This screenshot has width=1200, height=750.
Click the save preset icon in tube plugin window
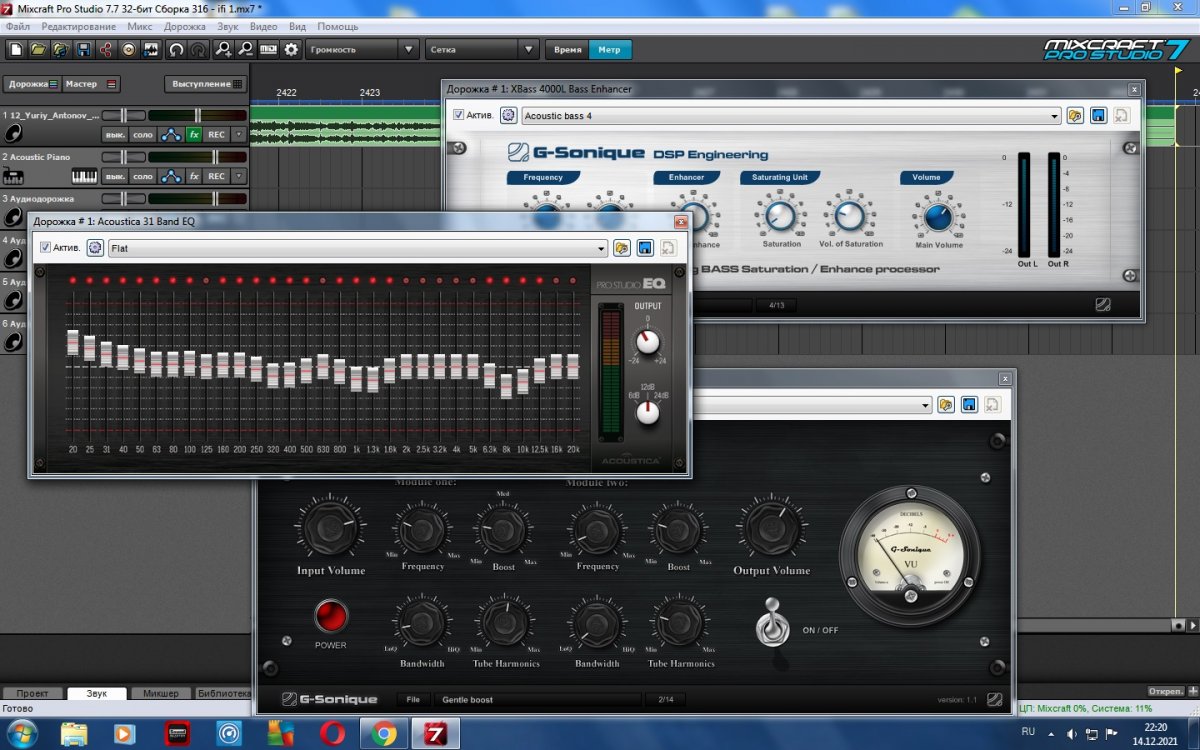coord(969,405)
